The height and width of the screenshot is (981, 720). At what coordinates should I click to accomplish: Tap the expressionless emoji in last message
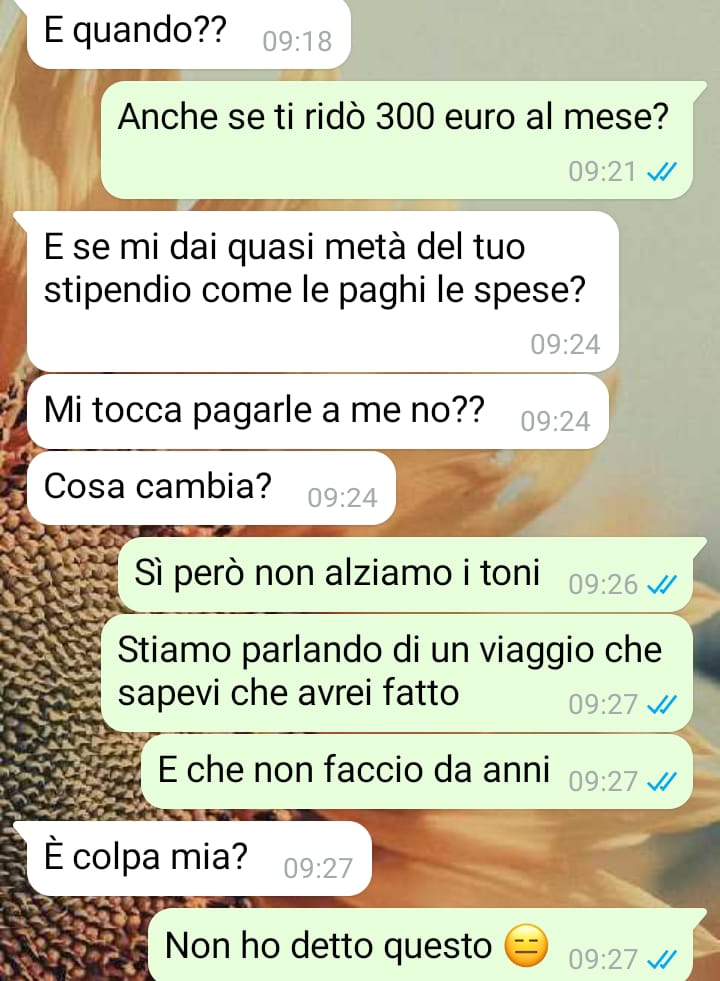tap(526, 946)
